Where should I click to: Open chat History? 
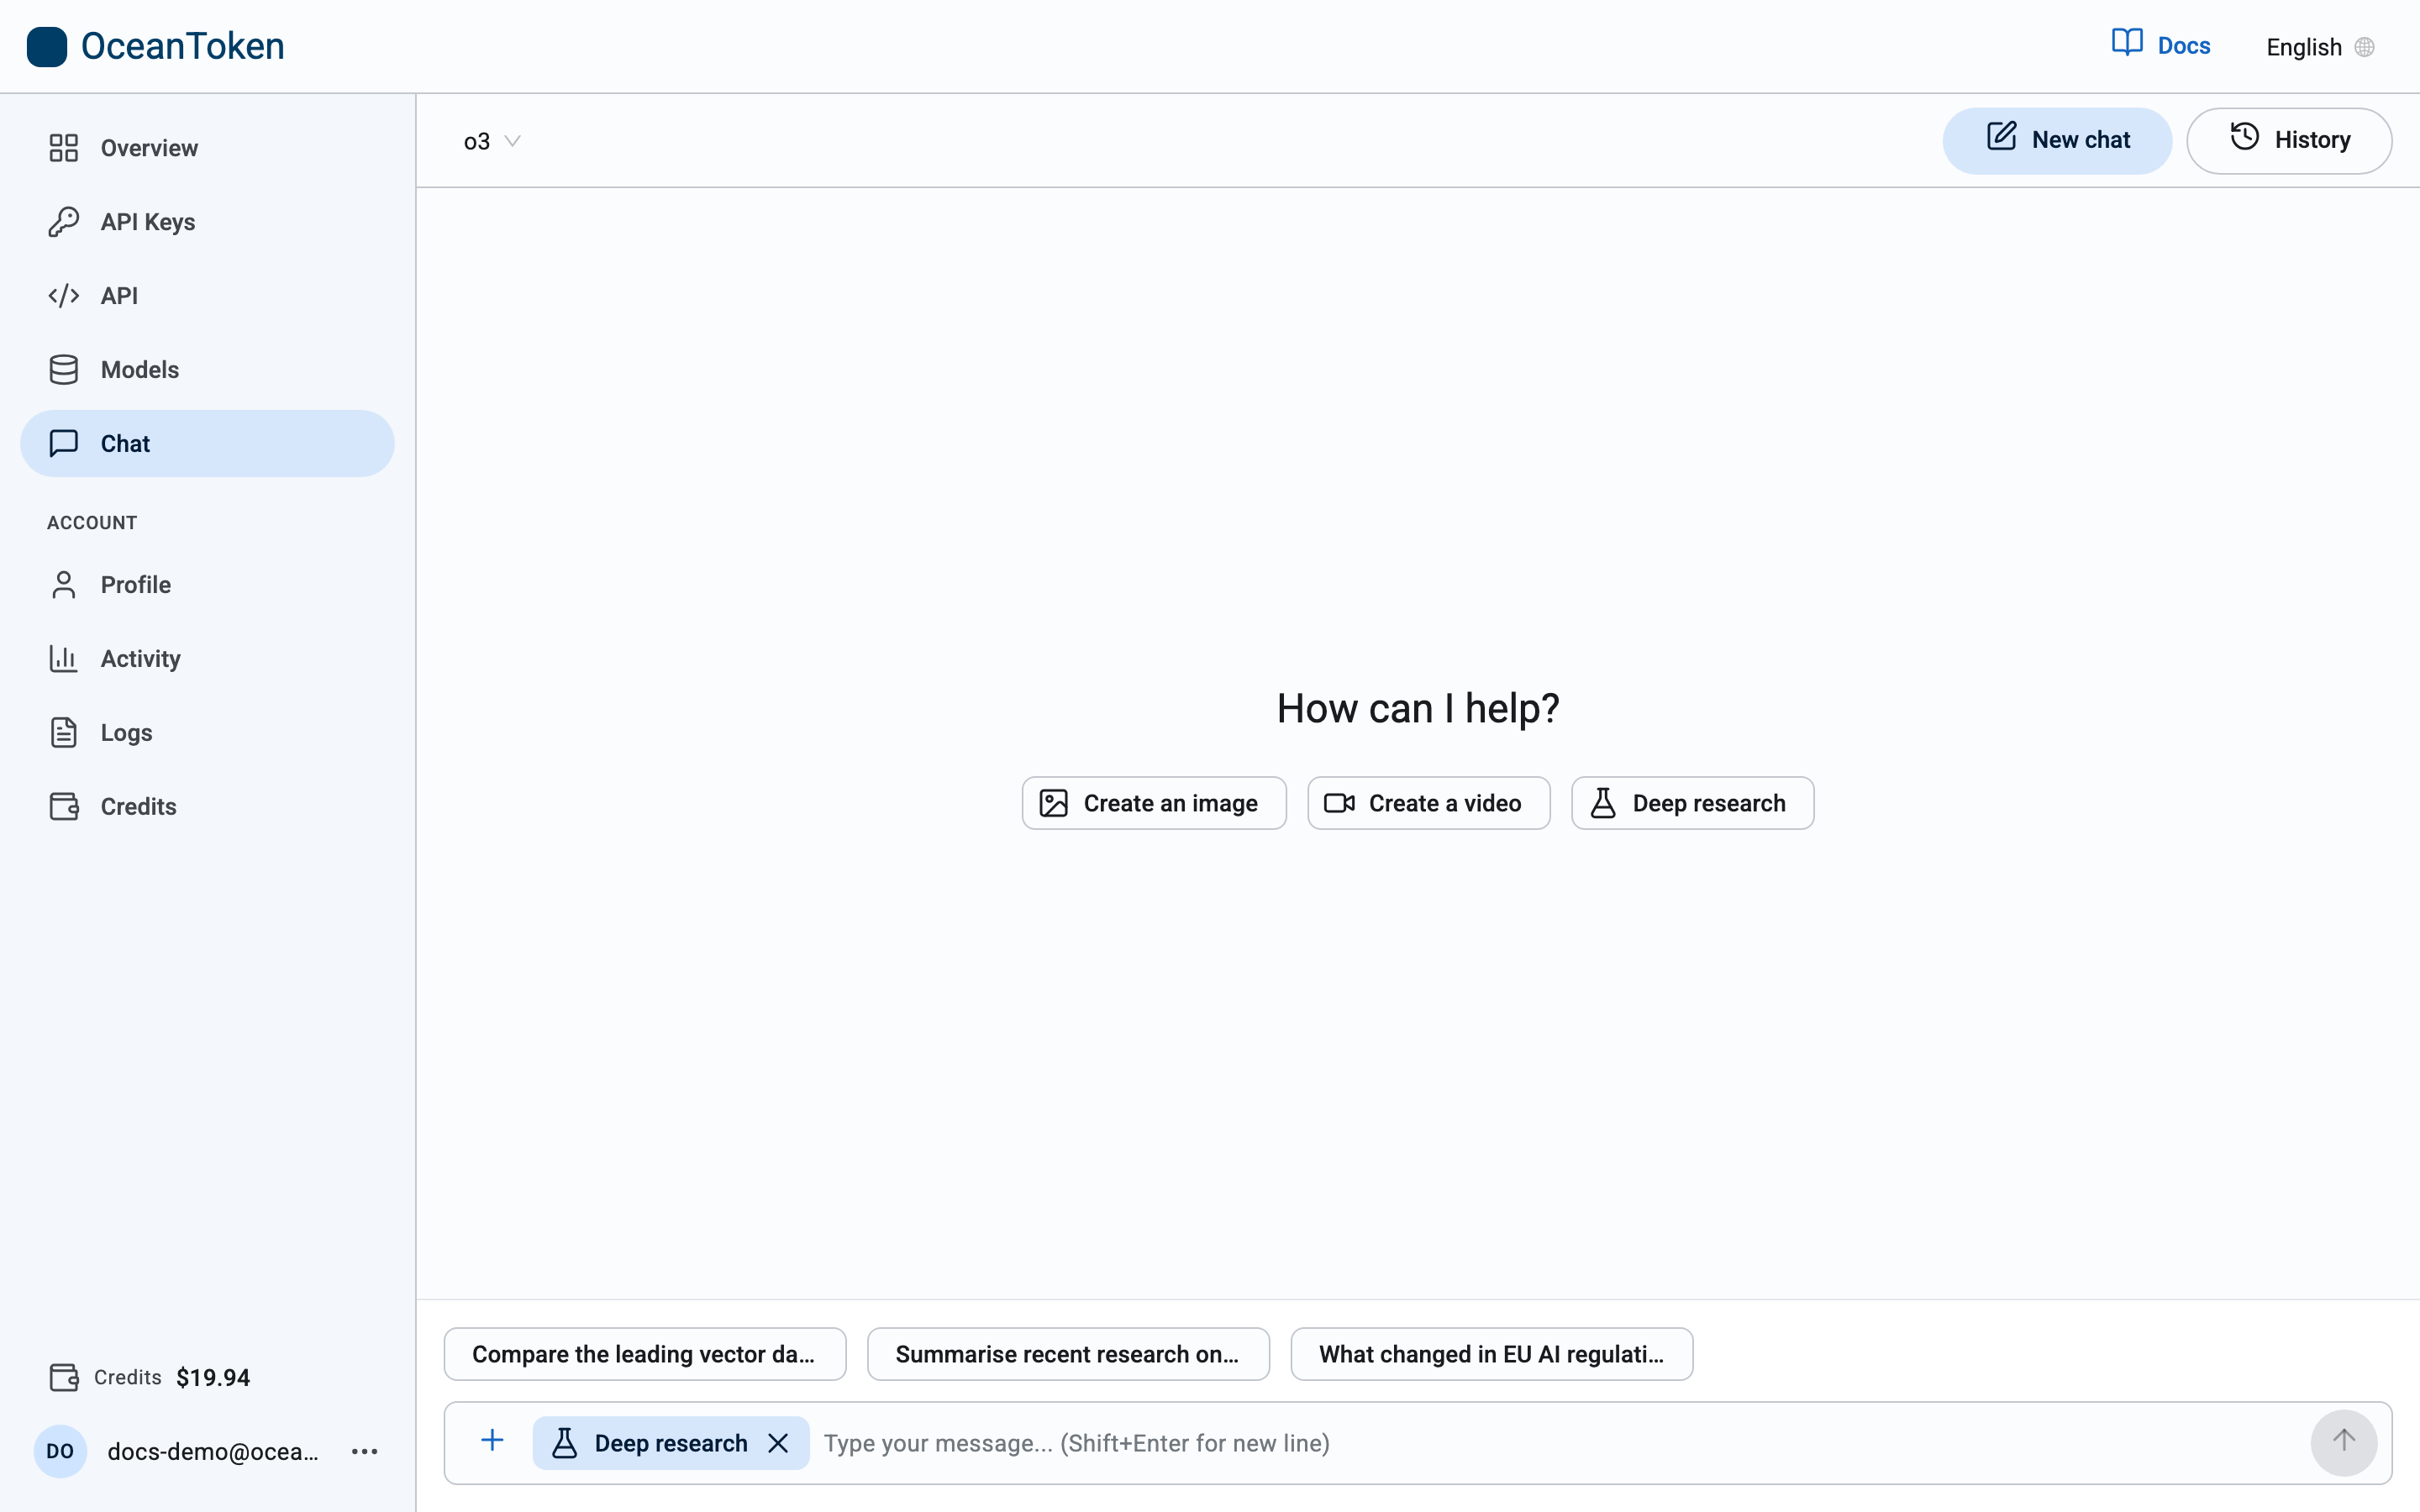tap(2289, 141)
